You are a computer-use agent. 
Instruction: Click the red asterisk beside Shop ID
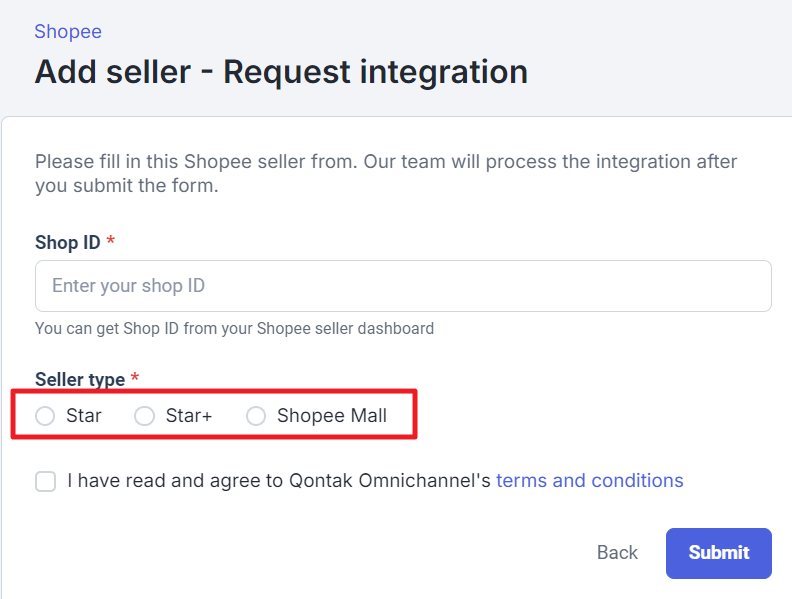tap(111, 242)
